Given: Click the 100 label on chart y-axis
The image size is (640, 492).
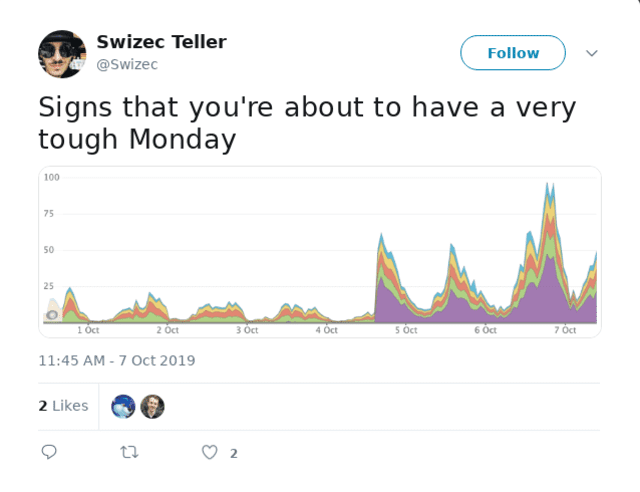Looking at the screenshot, I should click(52, 178).
